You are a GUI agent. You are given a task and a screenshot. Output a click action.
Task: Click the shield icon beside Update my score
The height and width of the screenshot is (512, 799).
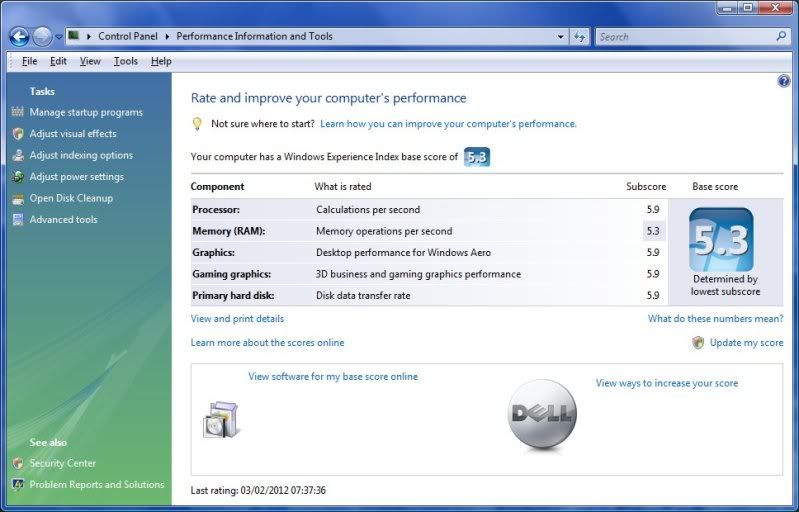(698, 343)
